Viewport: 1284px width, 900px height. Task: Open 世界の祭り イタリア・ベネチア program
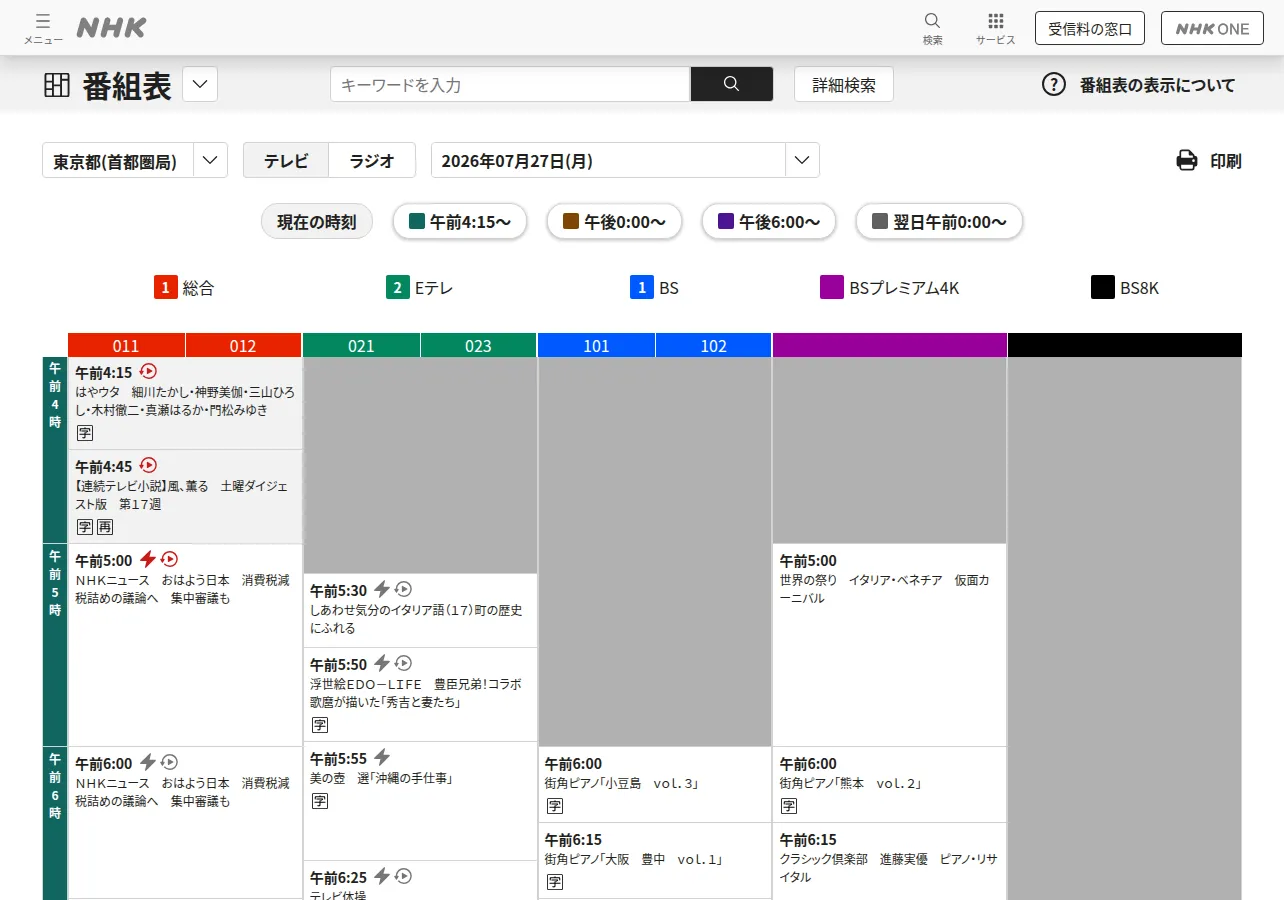click(889, 645)
